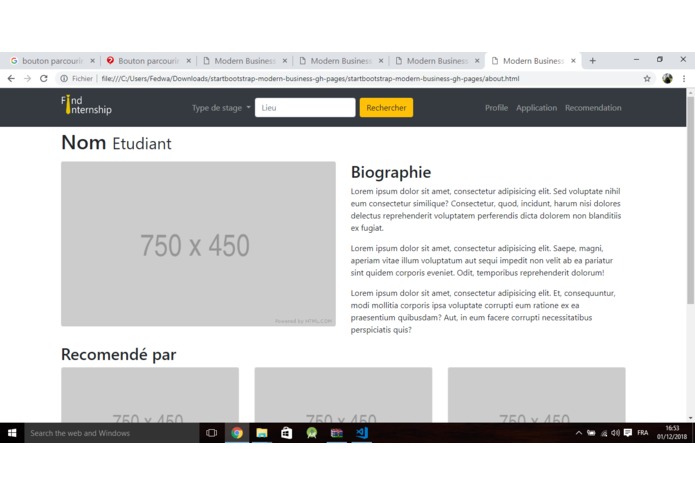695x494 pixels.
Task: Click the yellow Rechercher button
Action: [x=386, y=108]
